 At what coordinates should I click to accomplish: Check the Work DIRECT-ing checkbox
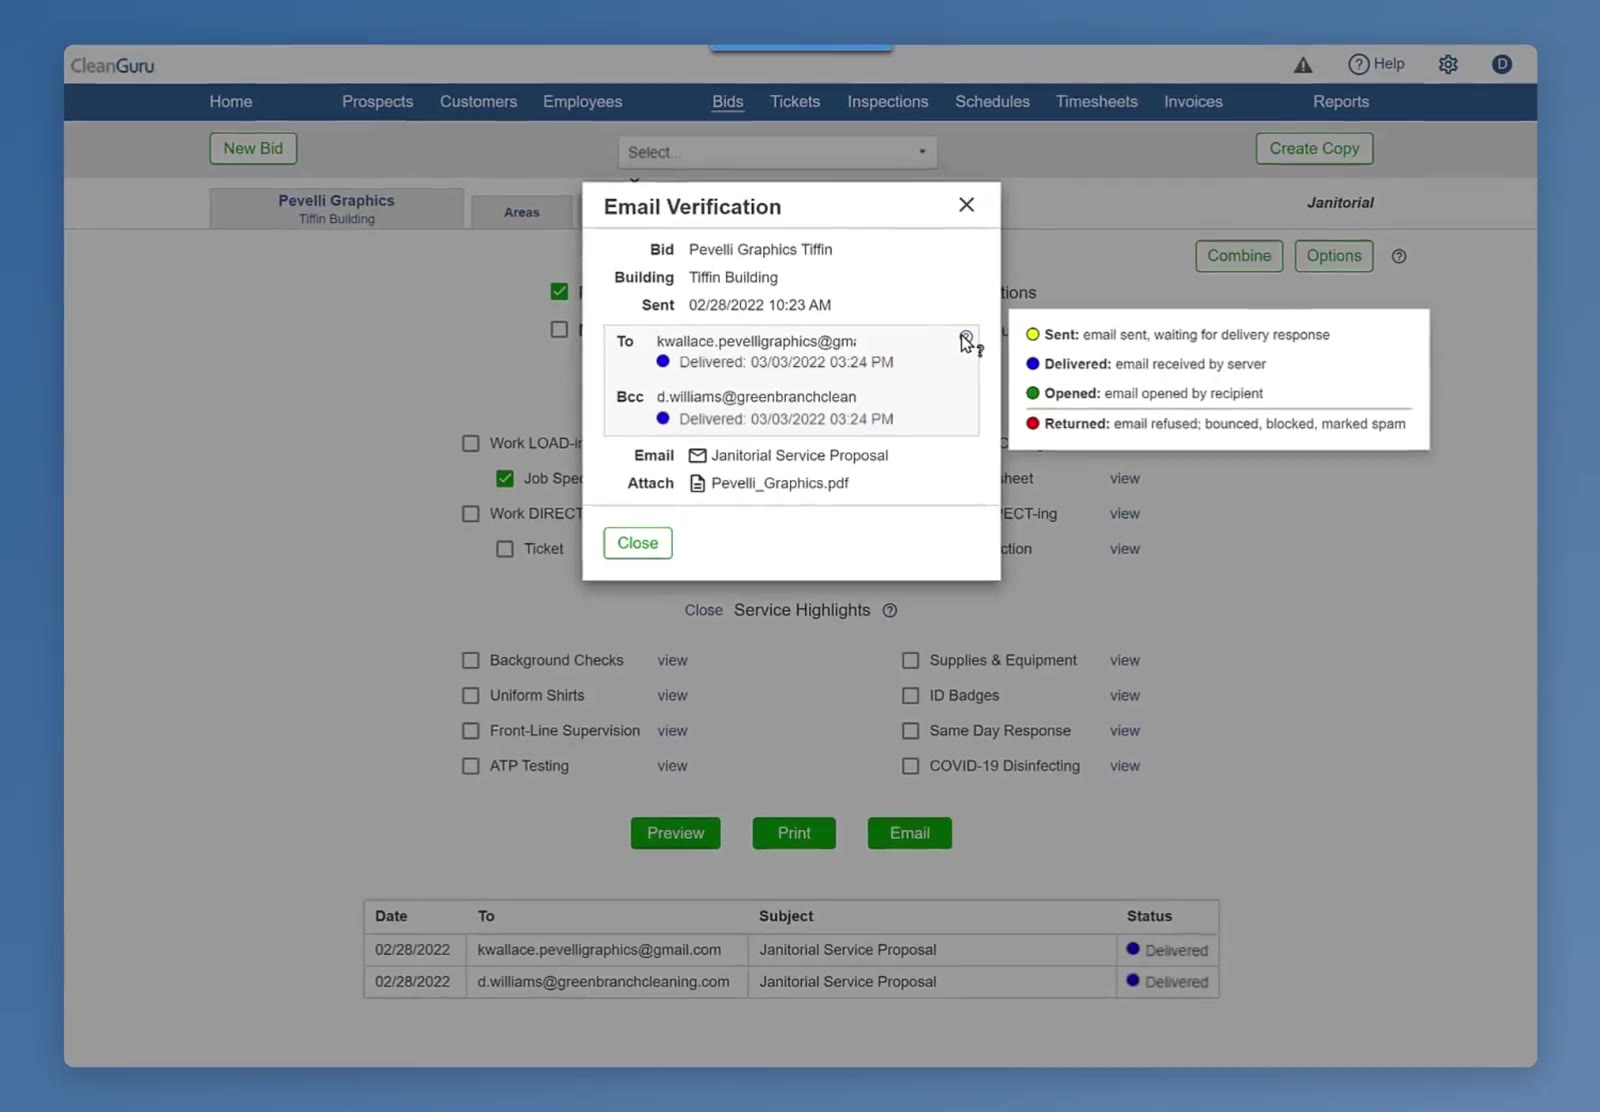click(471, 514)
